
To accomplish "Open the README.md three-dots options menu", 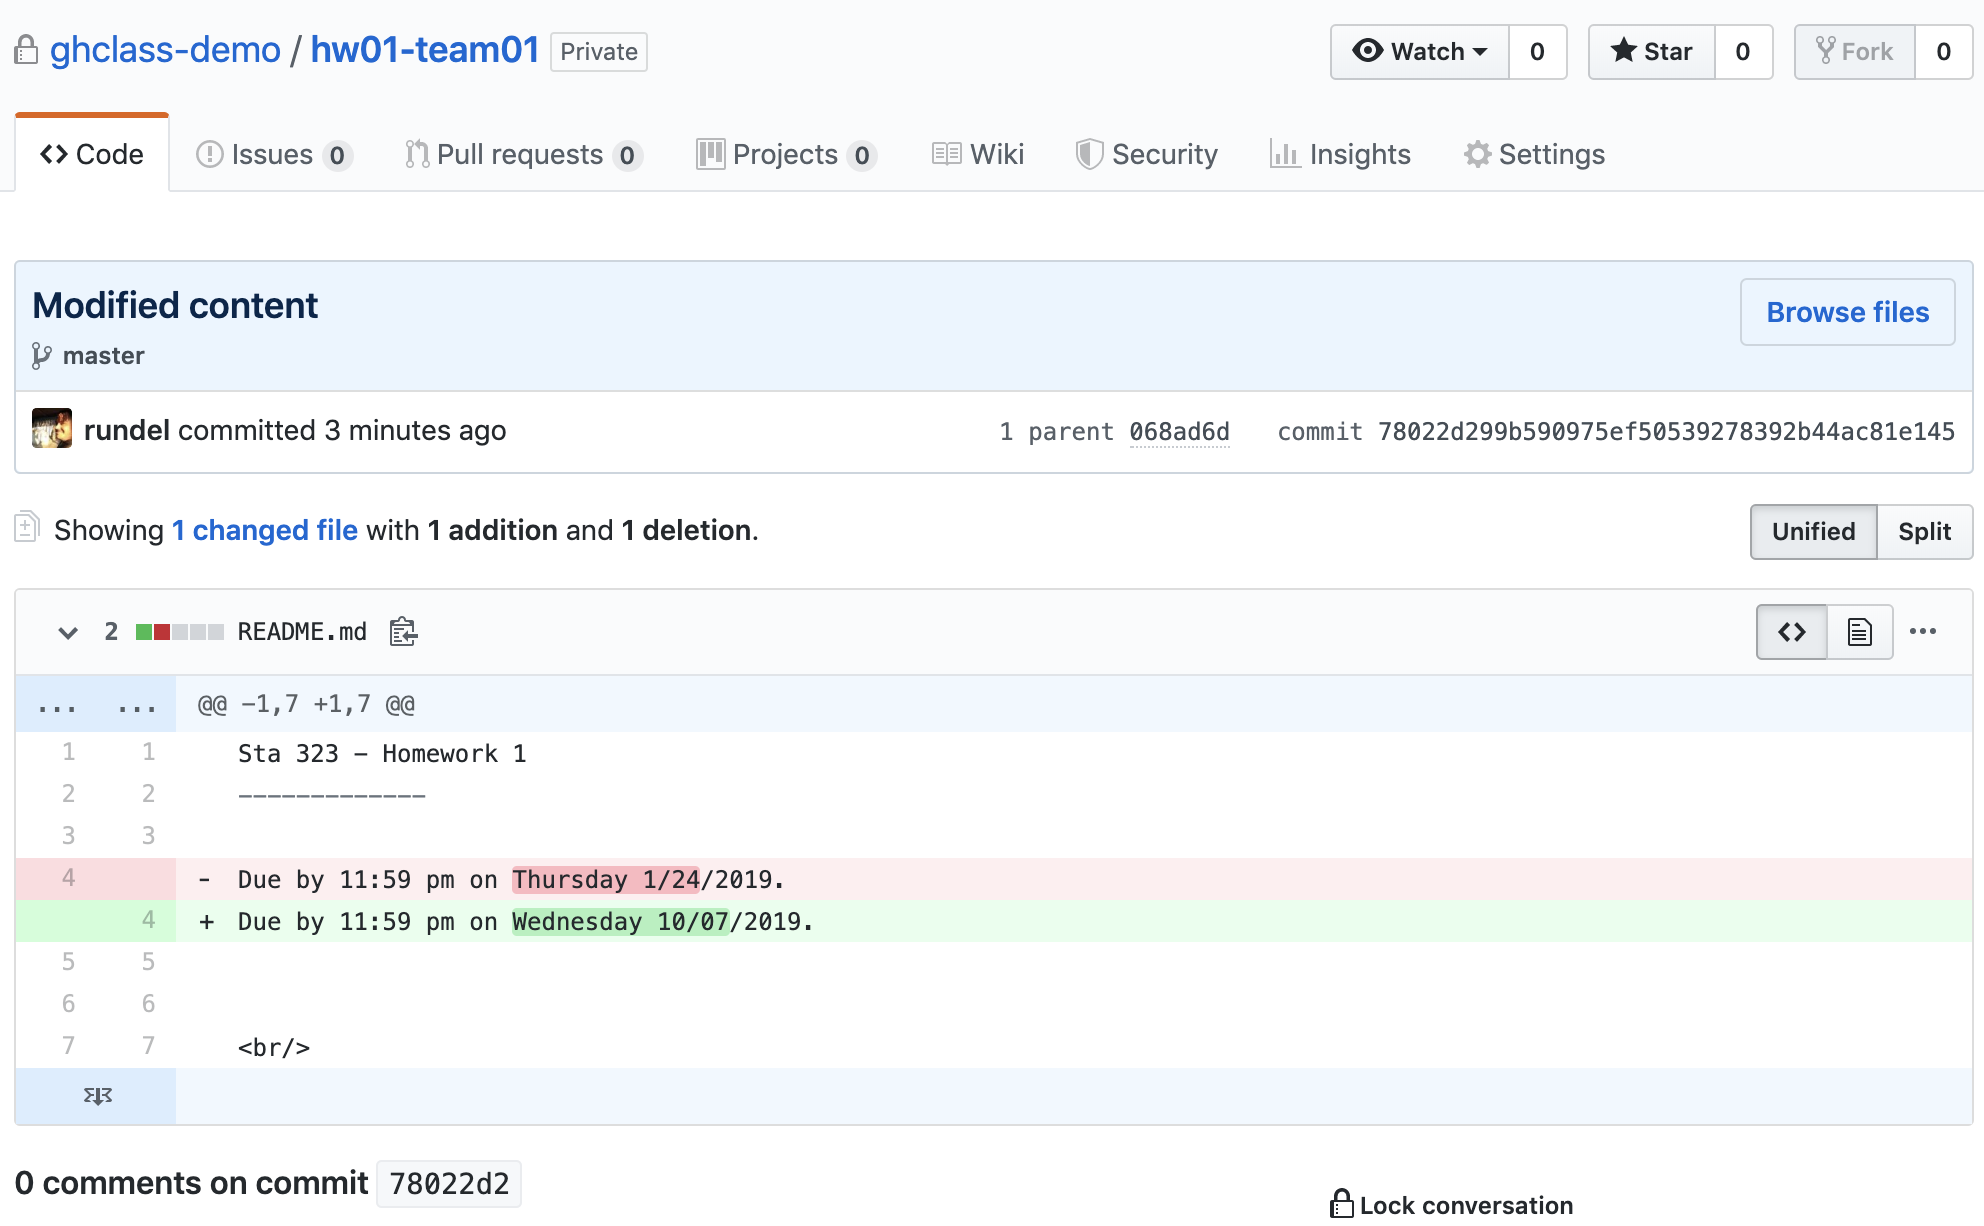I will coord(1923,631).
